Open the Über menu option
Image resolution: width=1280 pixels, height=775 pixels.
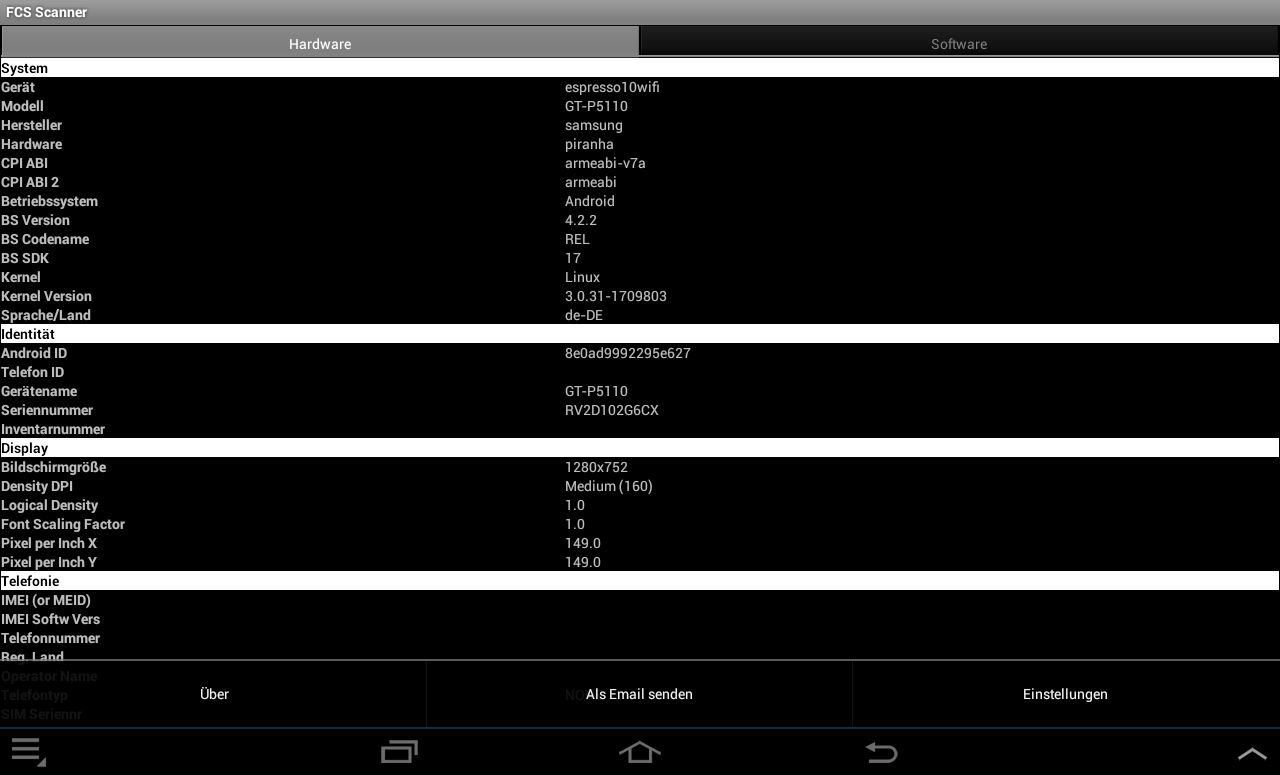click(214, 694)
